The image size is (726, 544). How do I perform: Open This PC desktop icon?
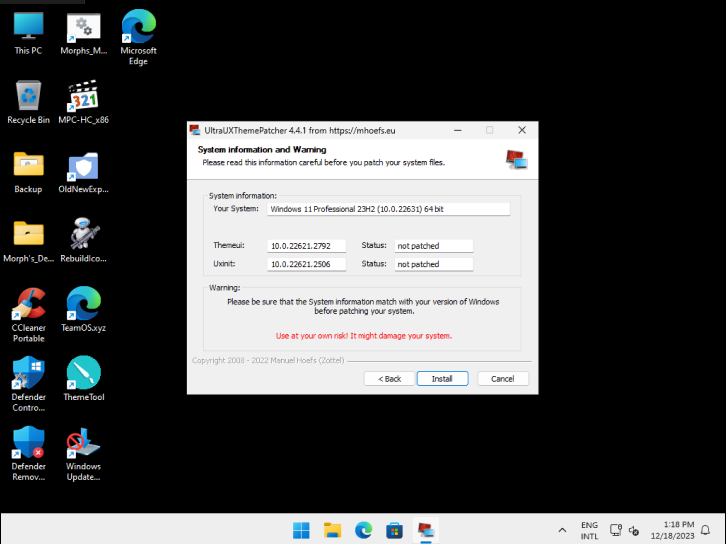(28, 33)
